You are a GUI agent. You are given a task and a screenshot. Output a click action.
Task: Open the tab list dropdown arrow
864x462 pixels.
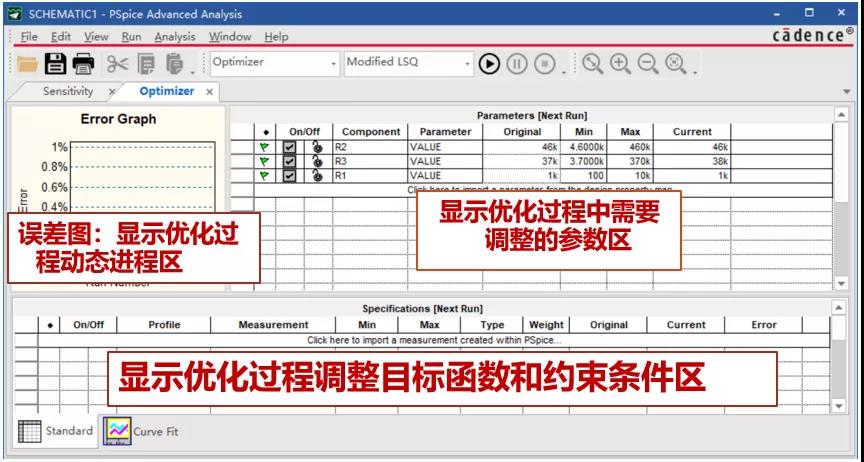tap(846, 92)
